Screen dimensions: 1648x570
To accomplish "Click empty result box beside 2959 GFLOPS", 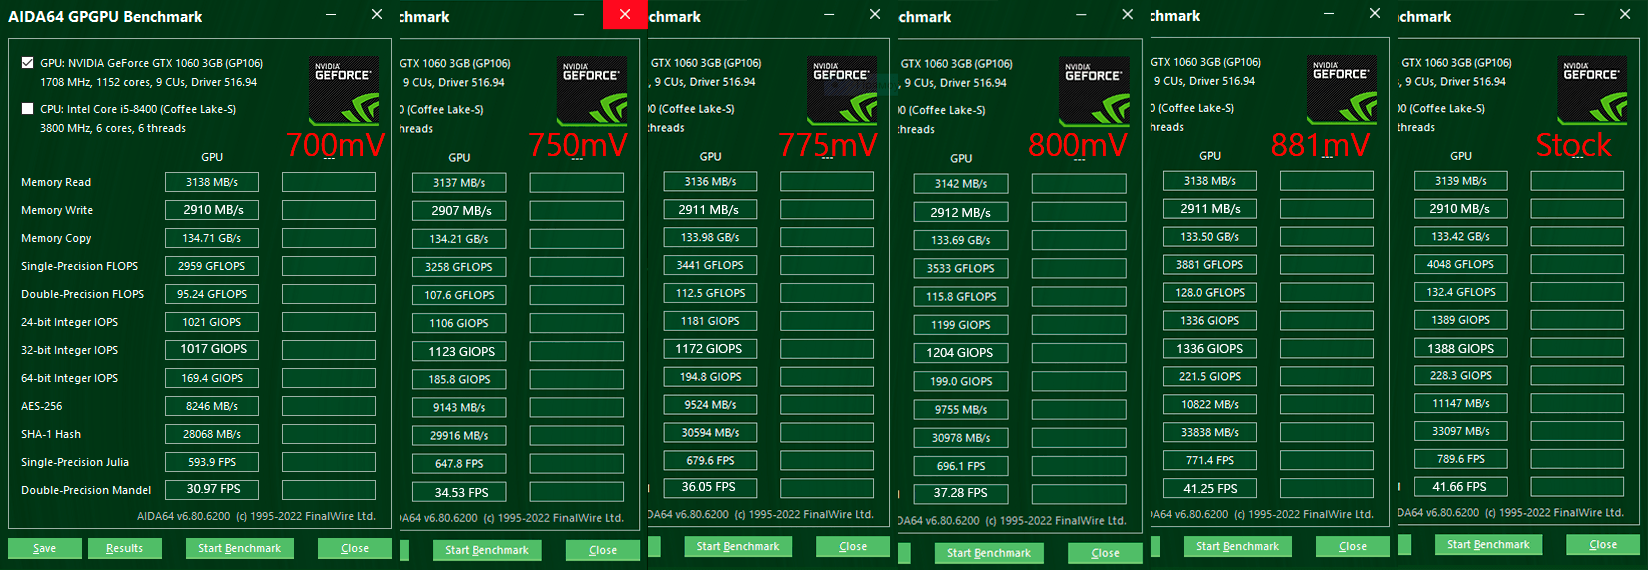I will tap(329, 266).
